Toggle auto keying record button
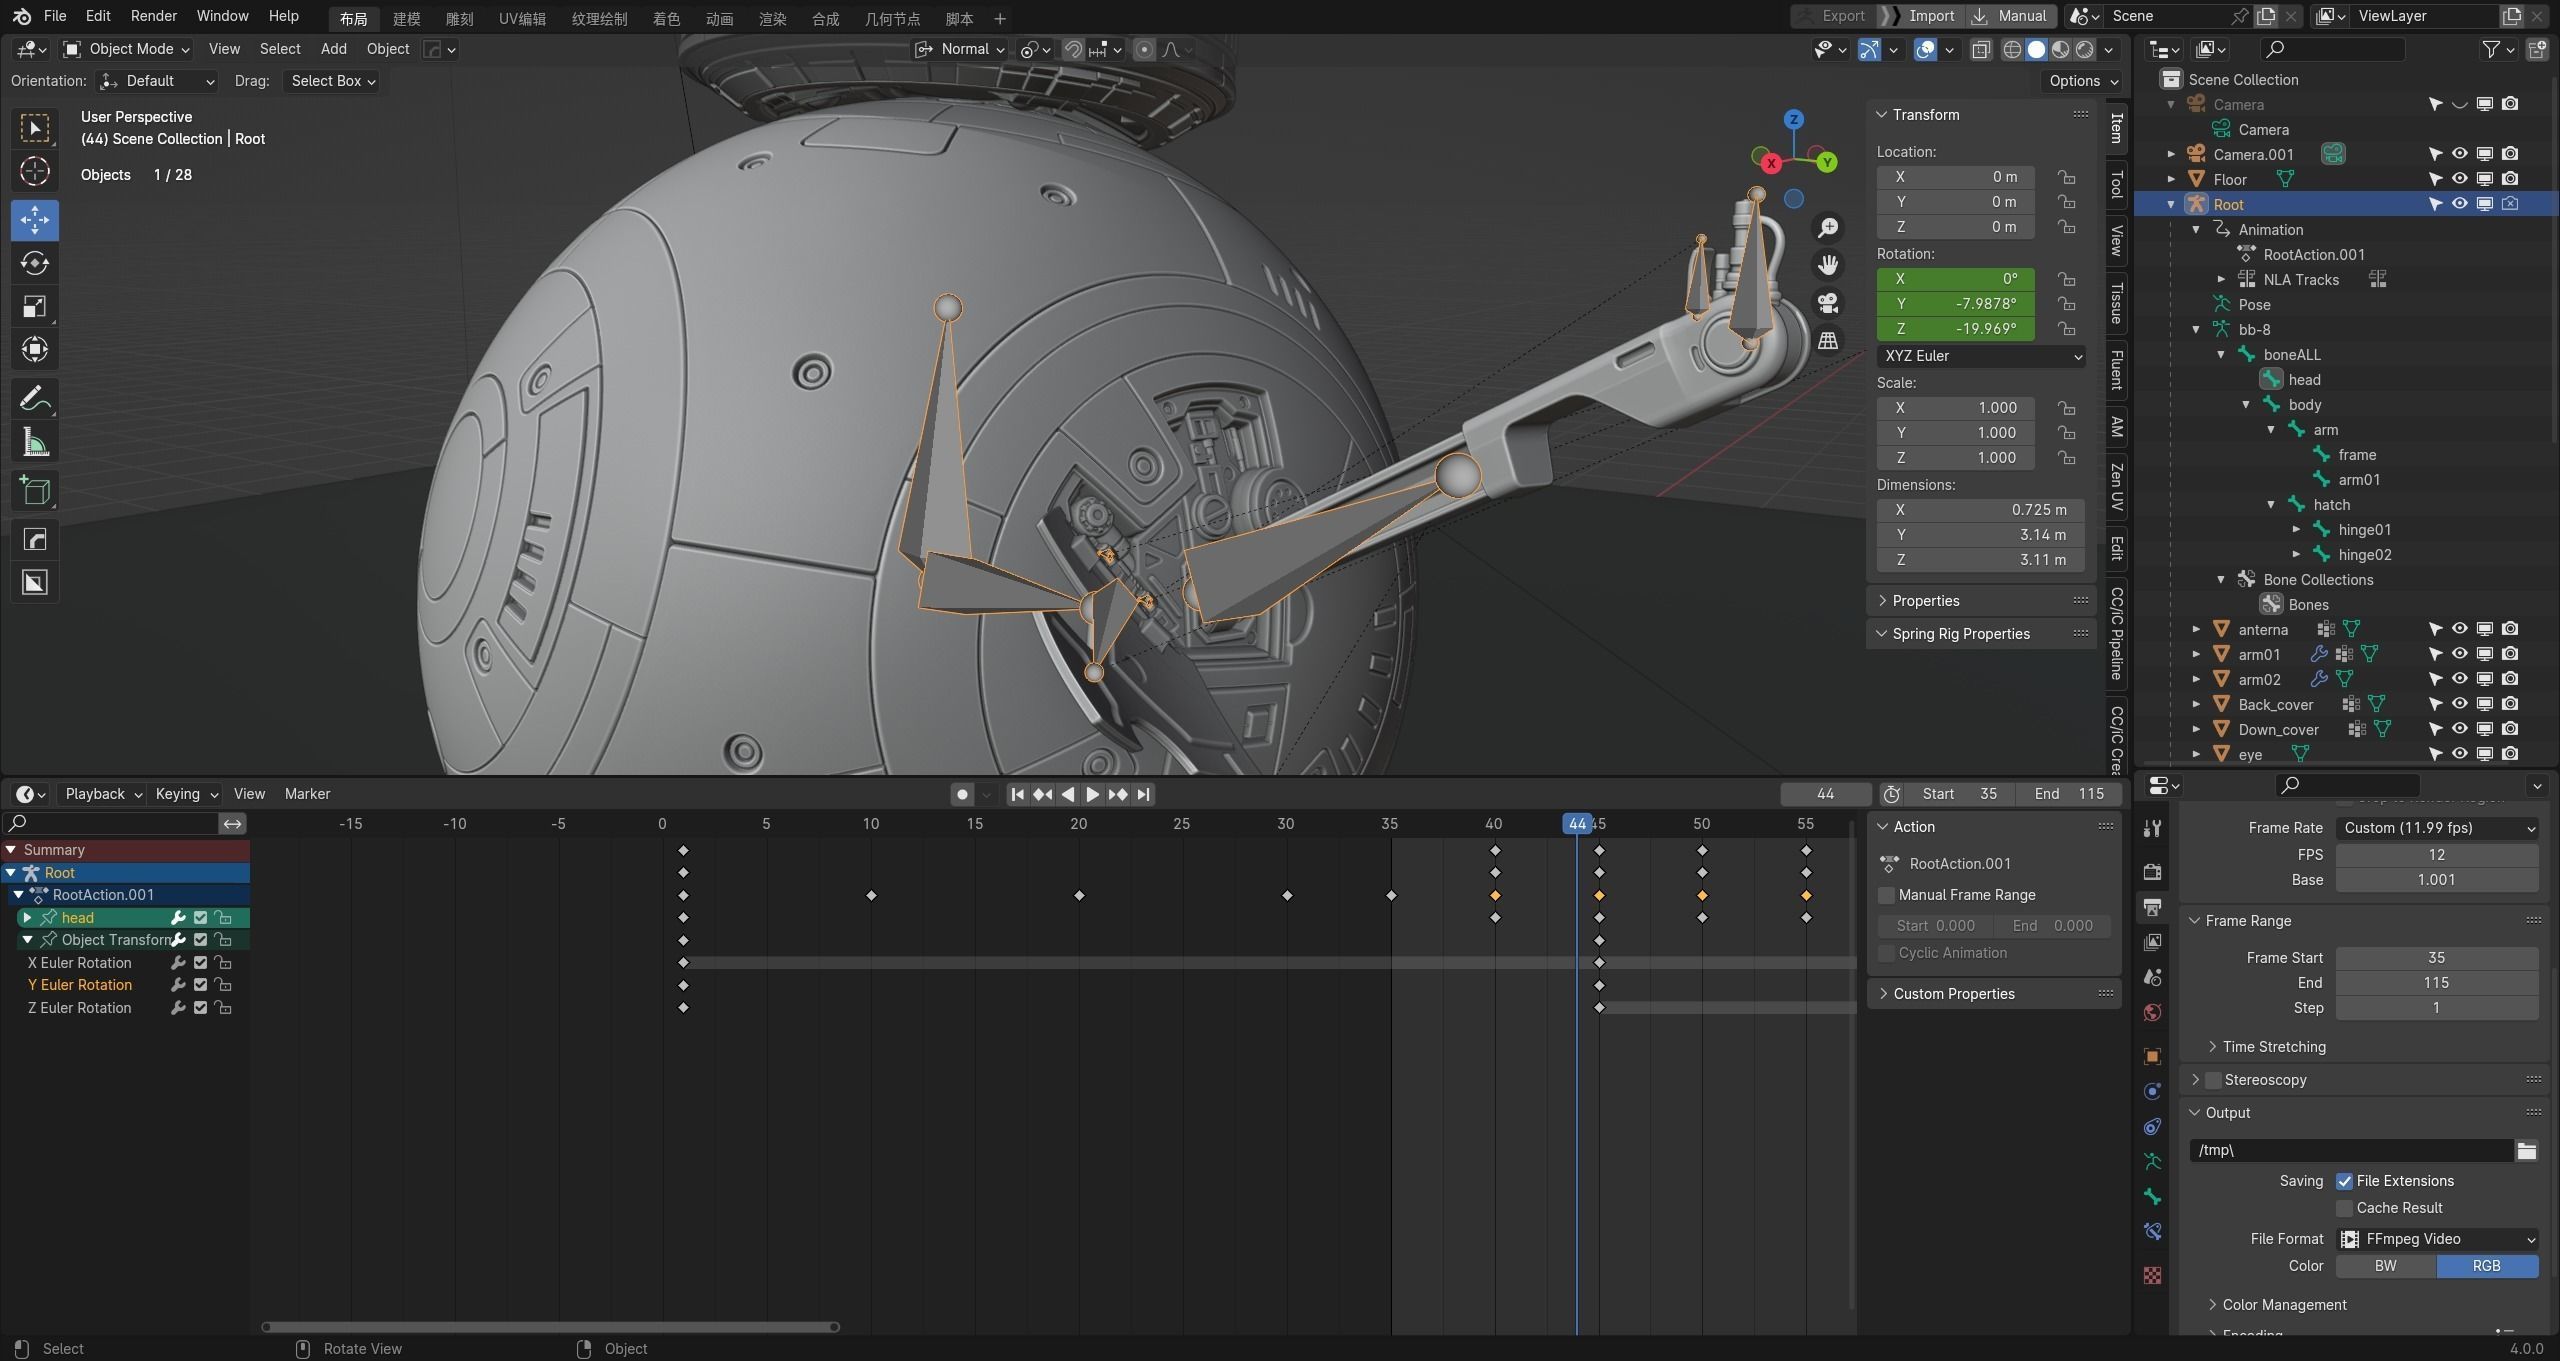 [962, 794]
